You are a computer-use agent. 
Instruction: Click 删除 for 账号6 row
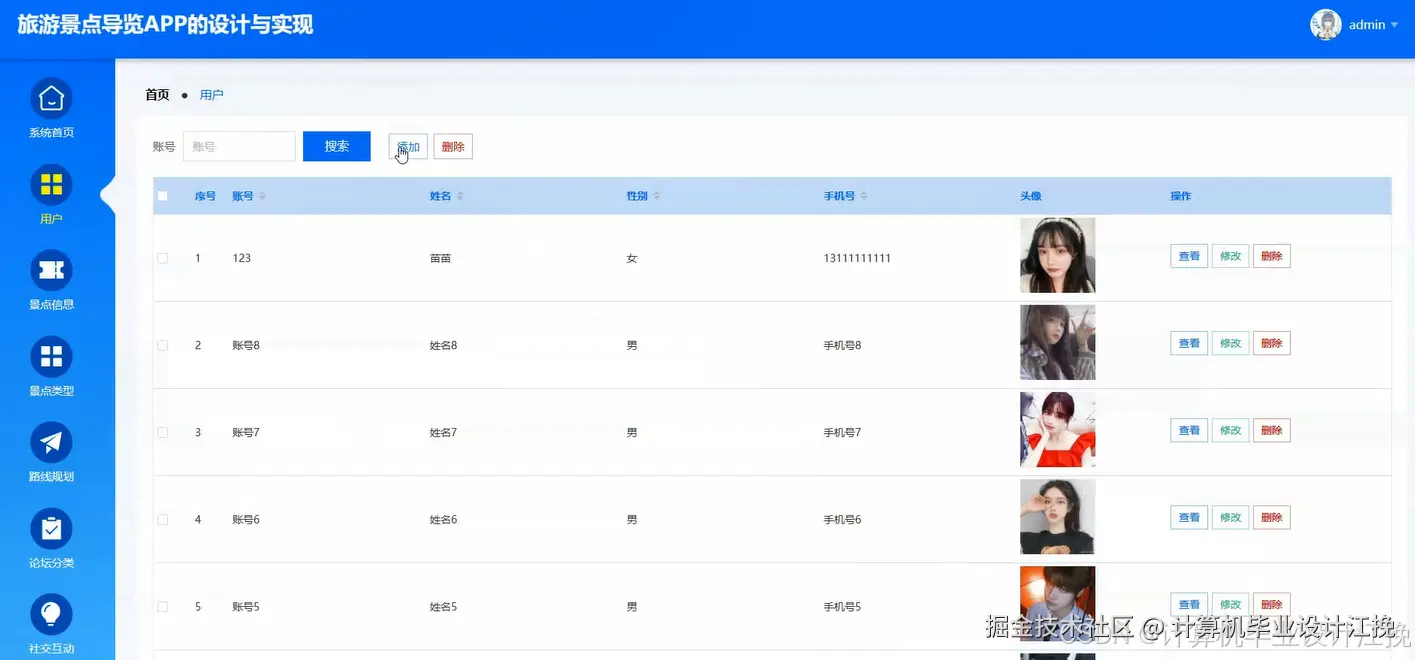(1272, 518)
